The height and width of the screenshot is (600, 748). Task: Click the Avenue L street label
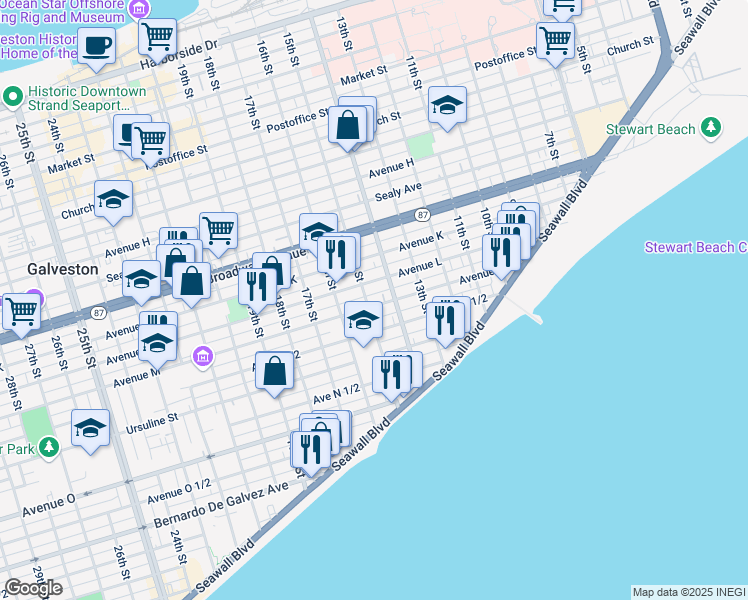(x=420, y=268)
